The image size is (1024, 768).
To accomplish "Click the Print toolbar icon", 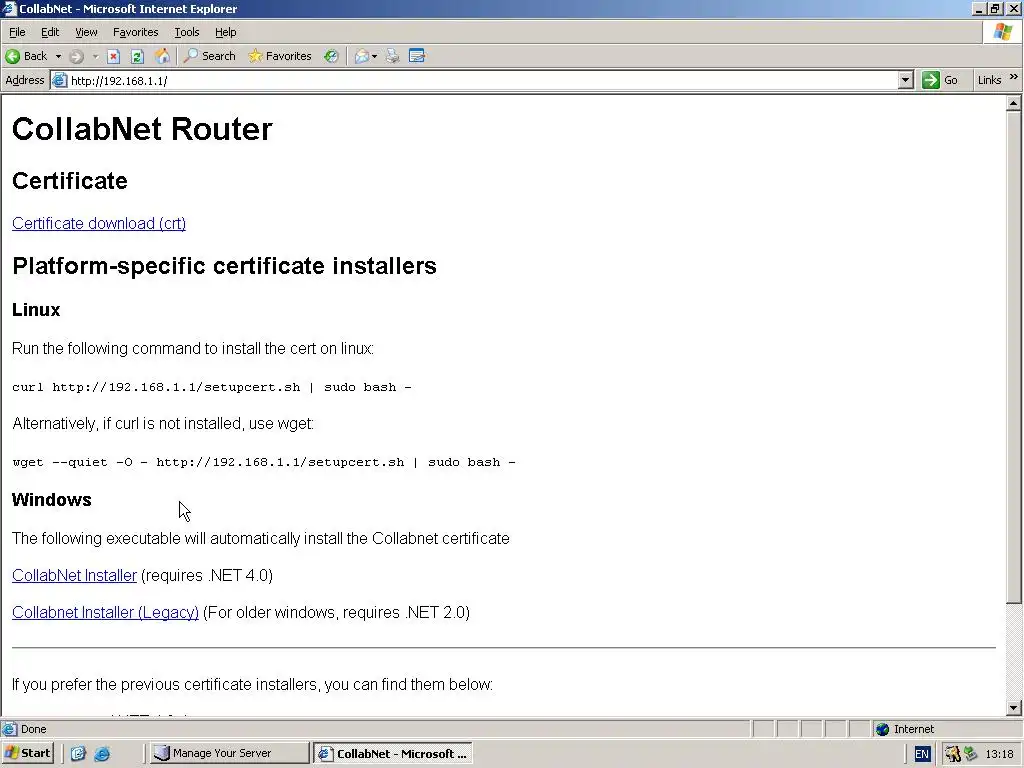I will click(392, 56).
